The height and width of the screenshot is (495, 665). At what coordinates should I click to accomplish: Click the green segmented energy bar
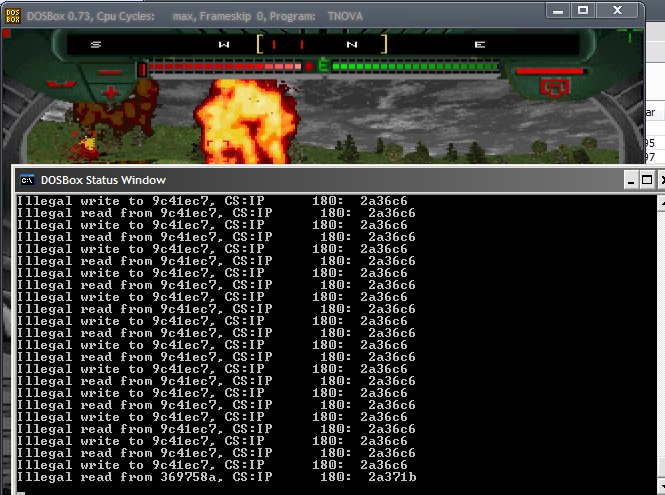pyautogui.click(x=415, y=67)
